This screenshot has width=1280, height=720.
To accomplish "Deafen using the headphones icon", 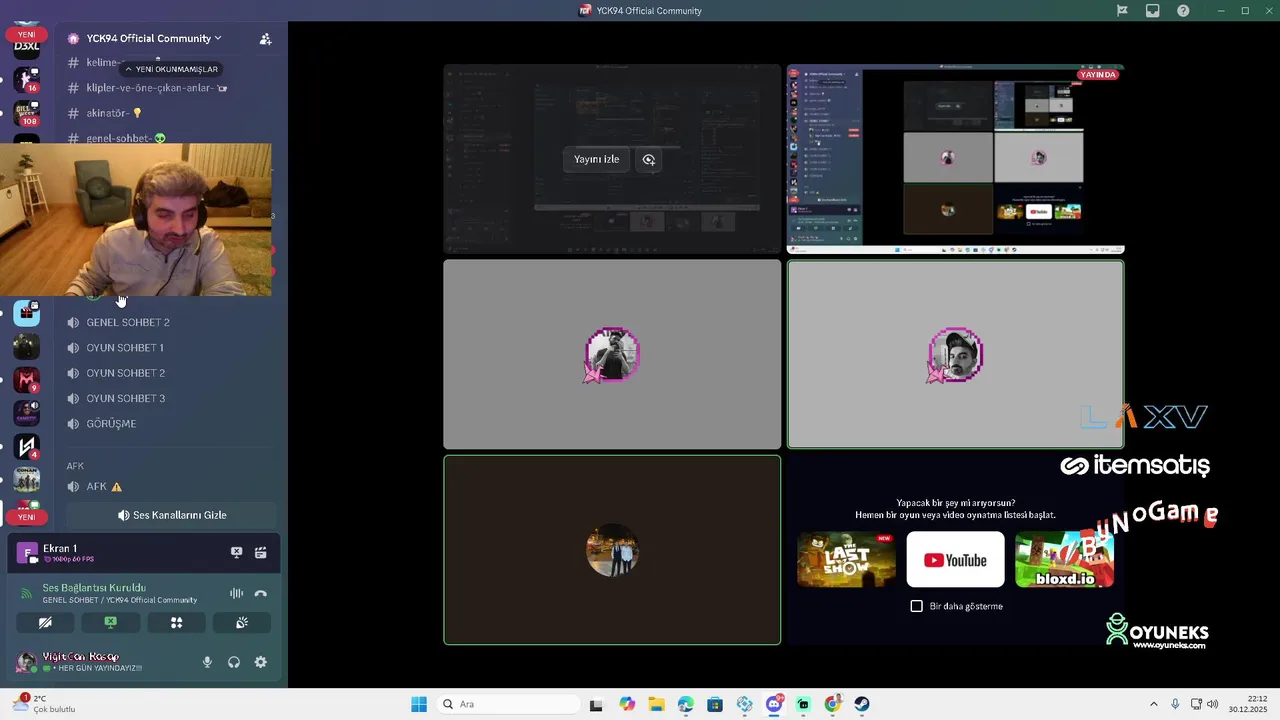I will point(234,662).
